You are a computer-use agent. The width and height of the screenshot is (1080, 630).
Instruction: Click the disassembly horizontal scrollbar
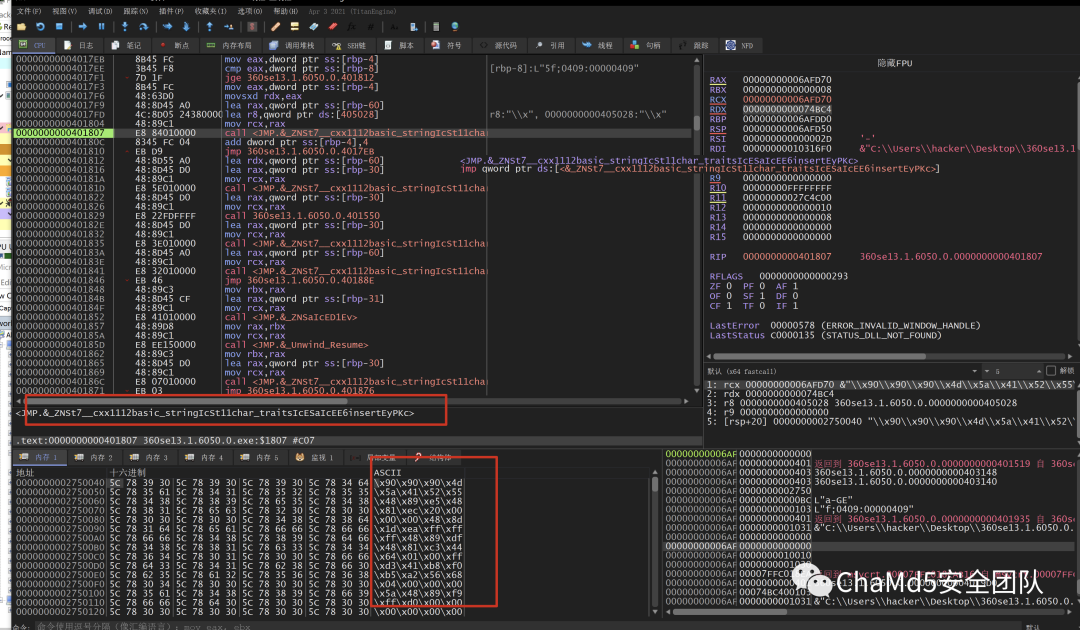(x=351, y=401)
